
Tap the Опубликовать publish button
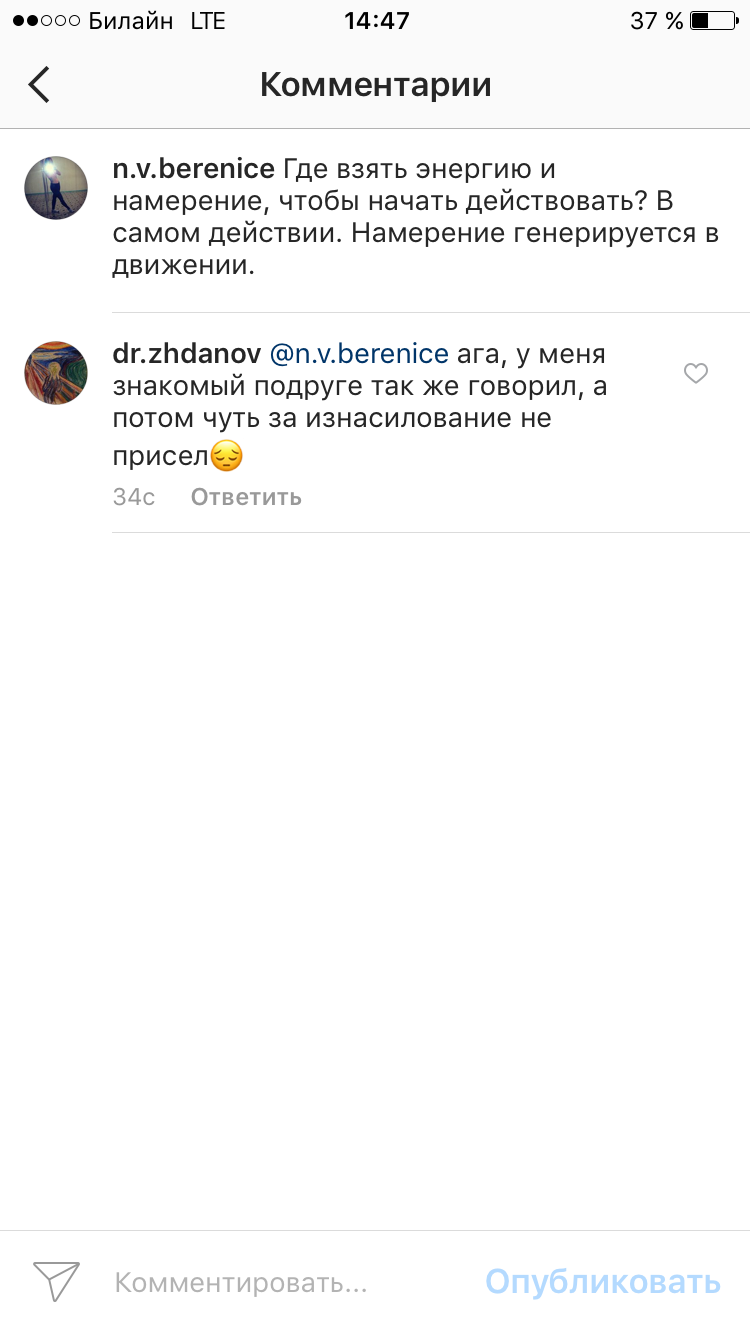point(603,1281)
